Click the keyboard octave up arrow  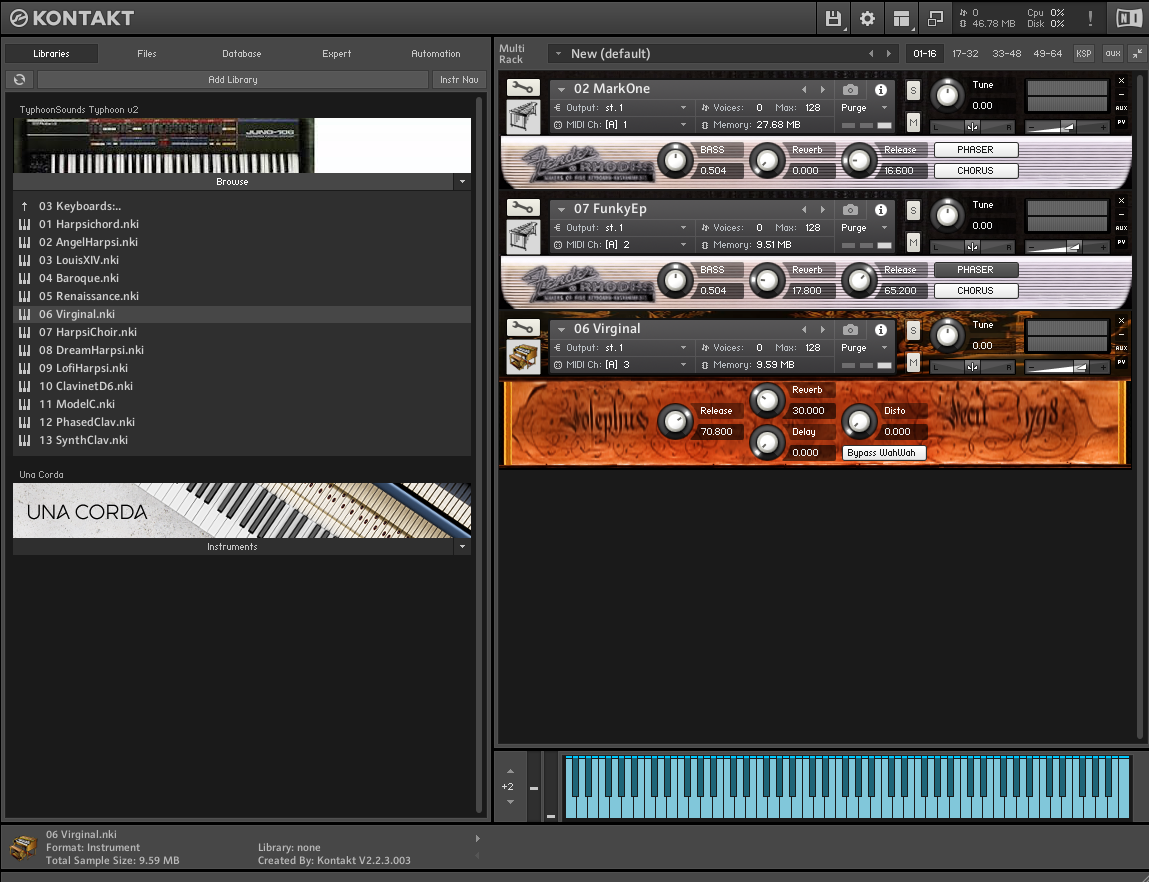[x=511, y=771]
